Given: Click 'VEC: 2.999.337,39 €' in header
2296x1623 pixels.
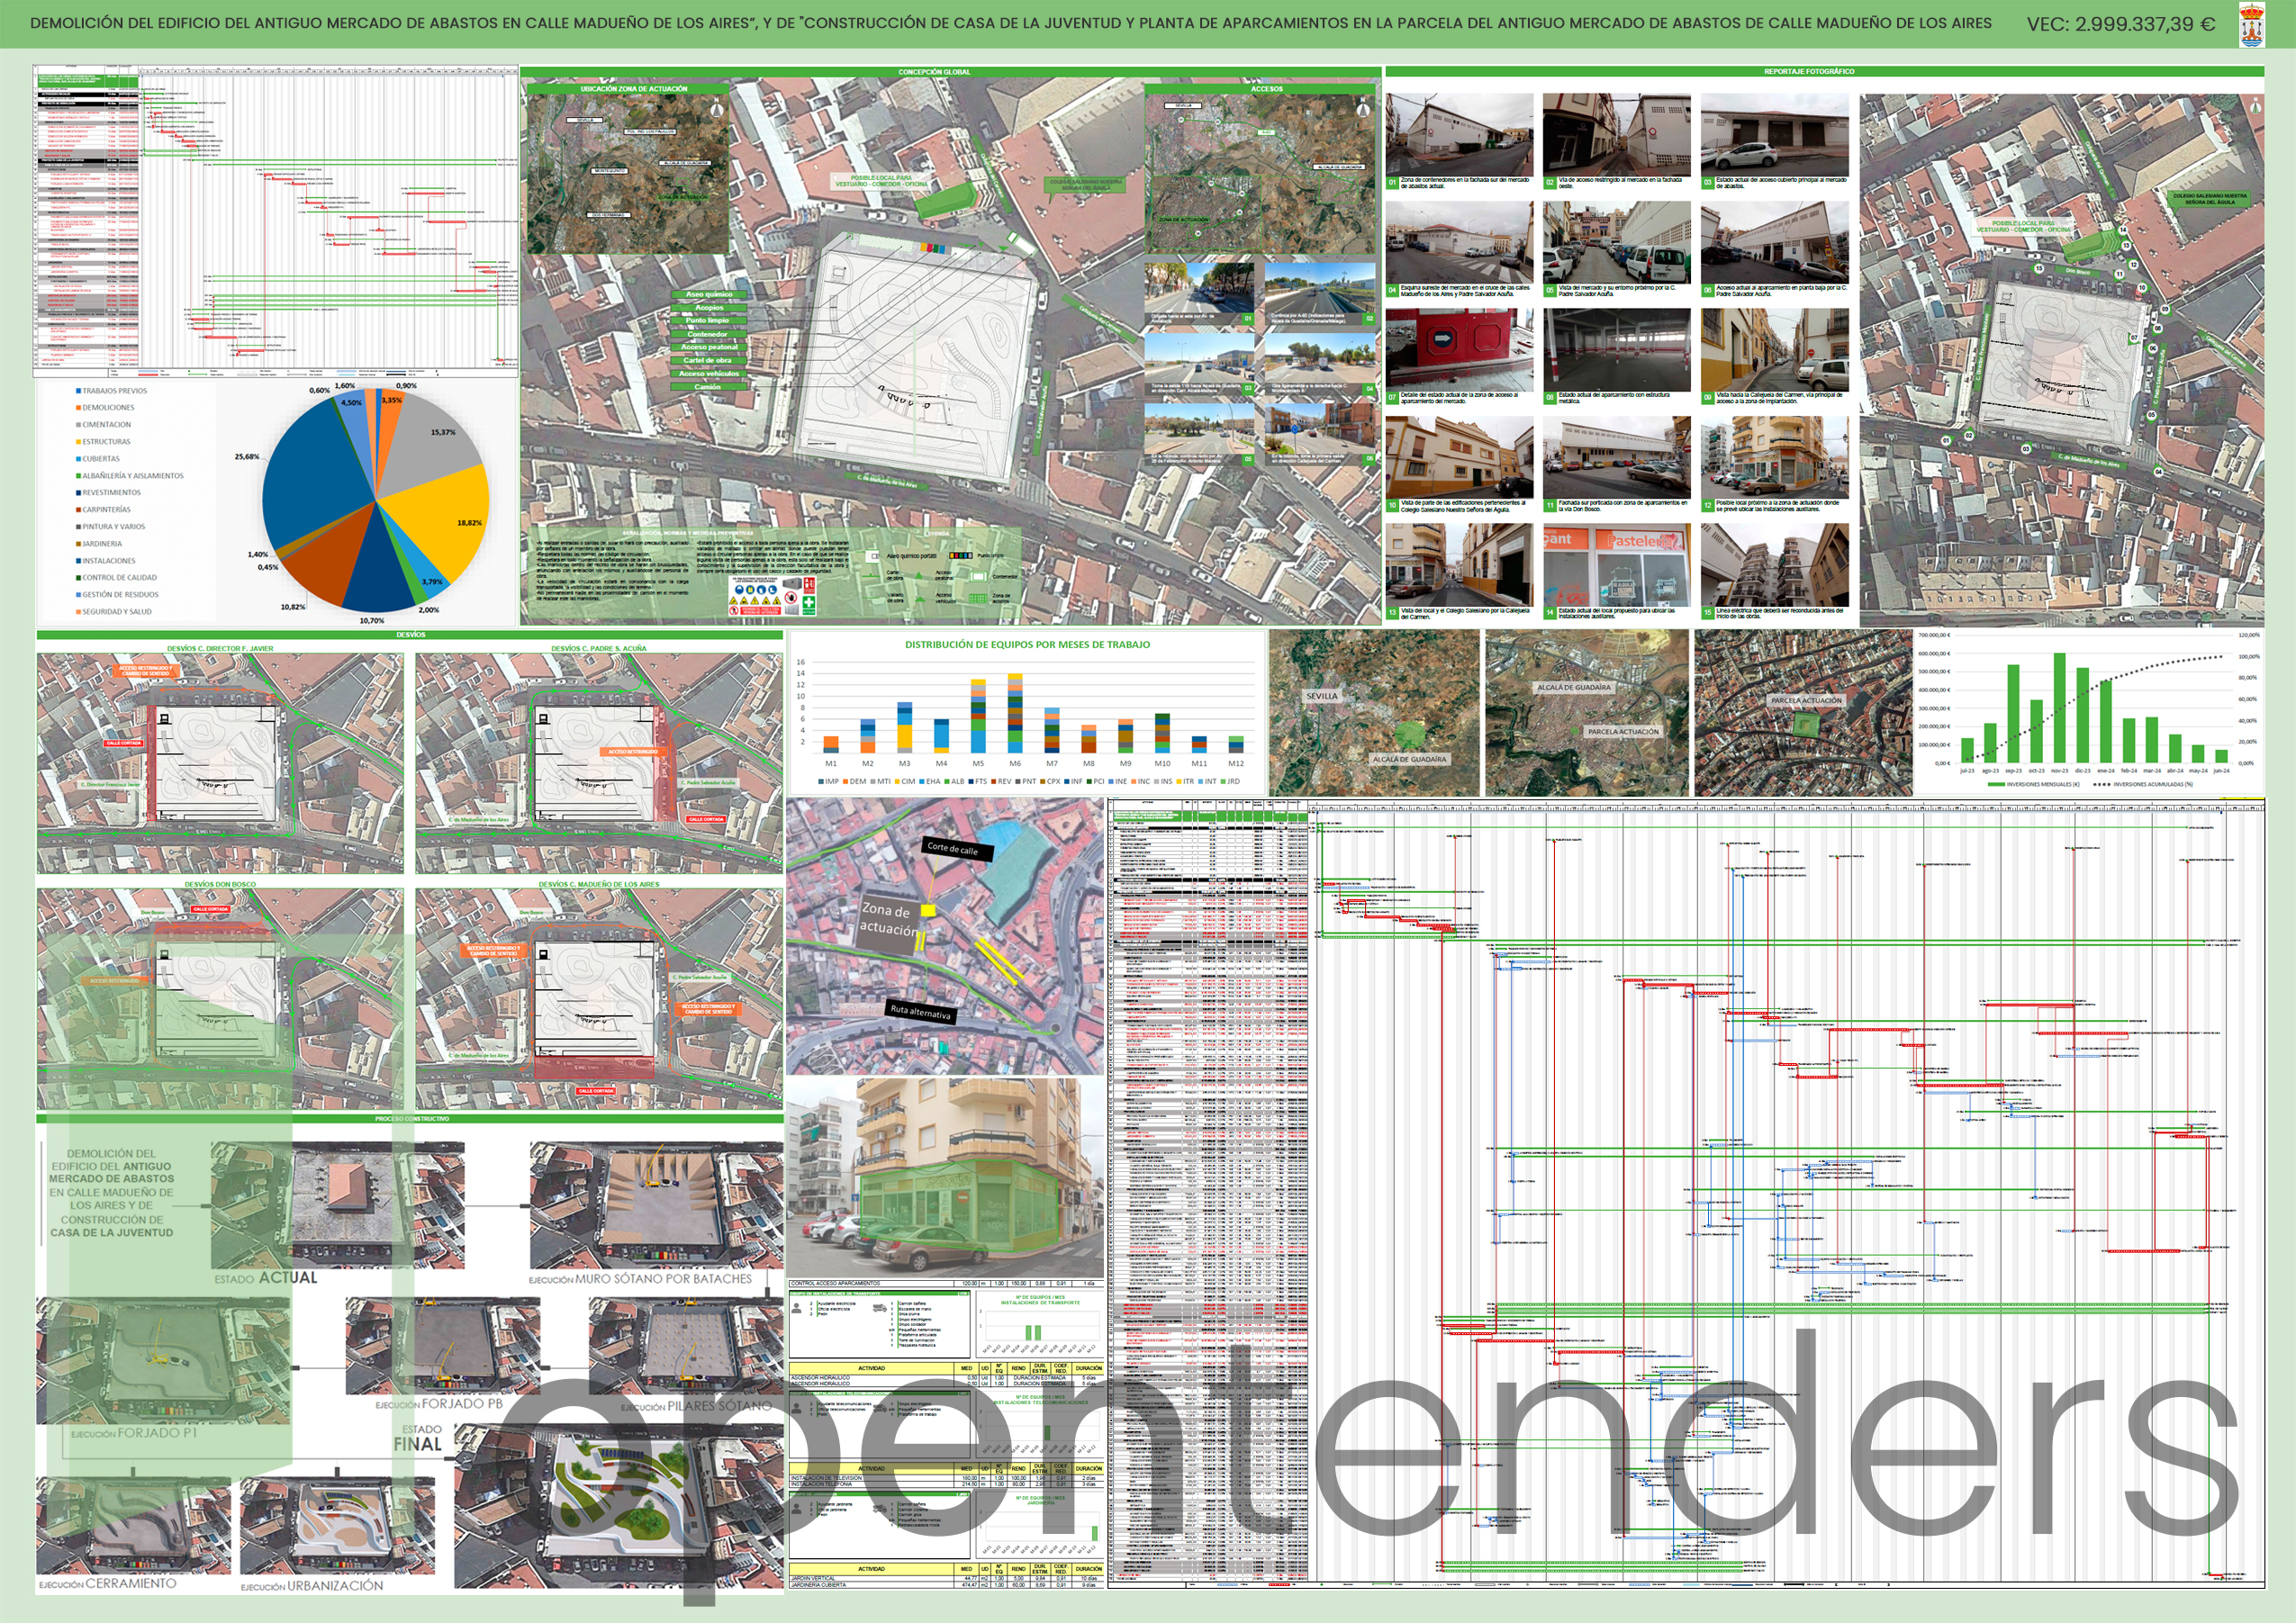Looking at the screenshot, I should pyautogui.click(x=2121, y=24).
